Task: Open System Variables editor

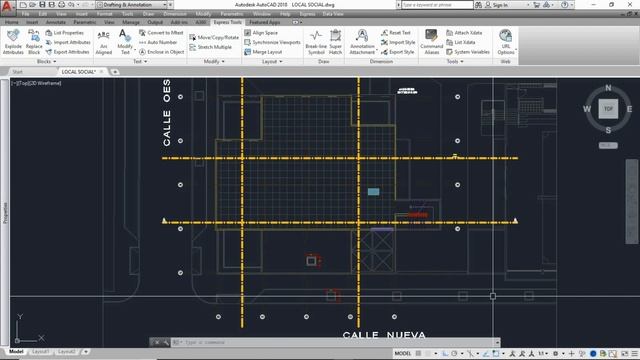Action: [468, 52]
